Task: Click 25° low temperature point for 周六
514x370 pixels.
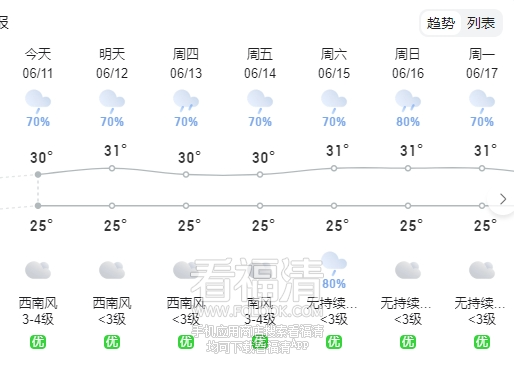Action: (x=334, y=206)
